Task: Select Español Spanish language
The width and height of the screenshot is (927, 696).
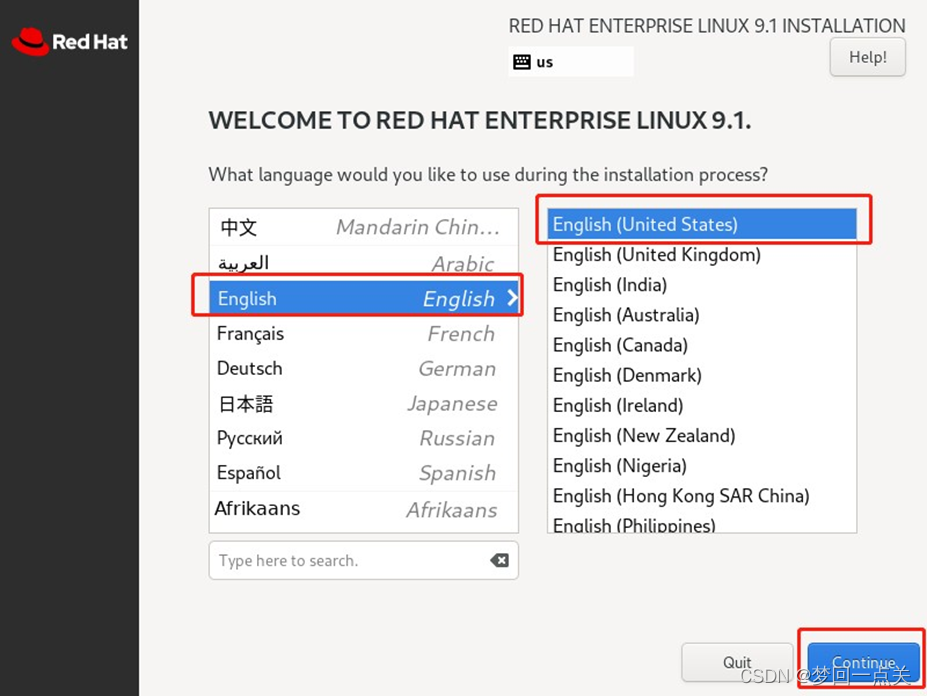Action: pos(364,473)
